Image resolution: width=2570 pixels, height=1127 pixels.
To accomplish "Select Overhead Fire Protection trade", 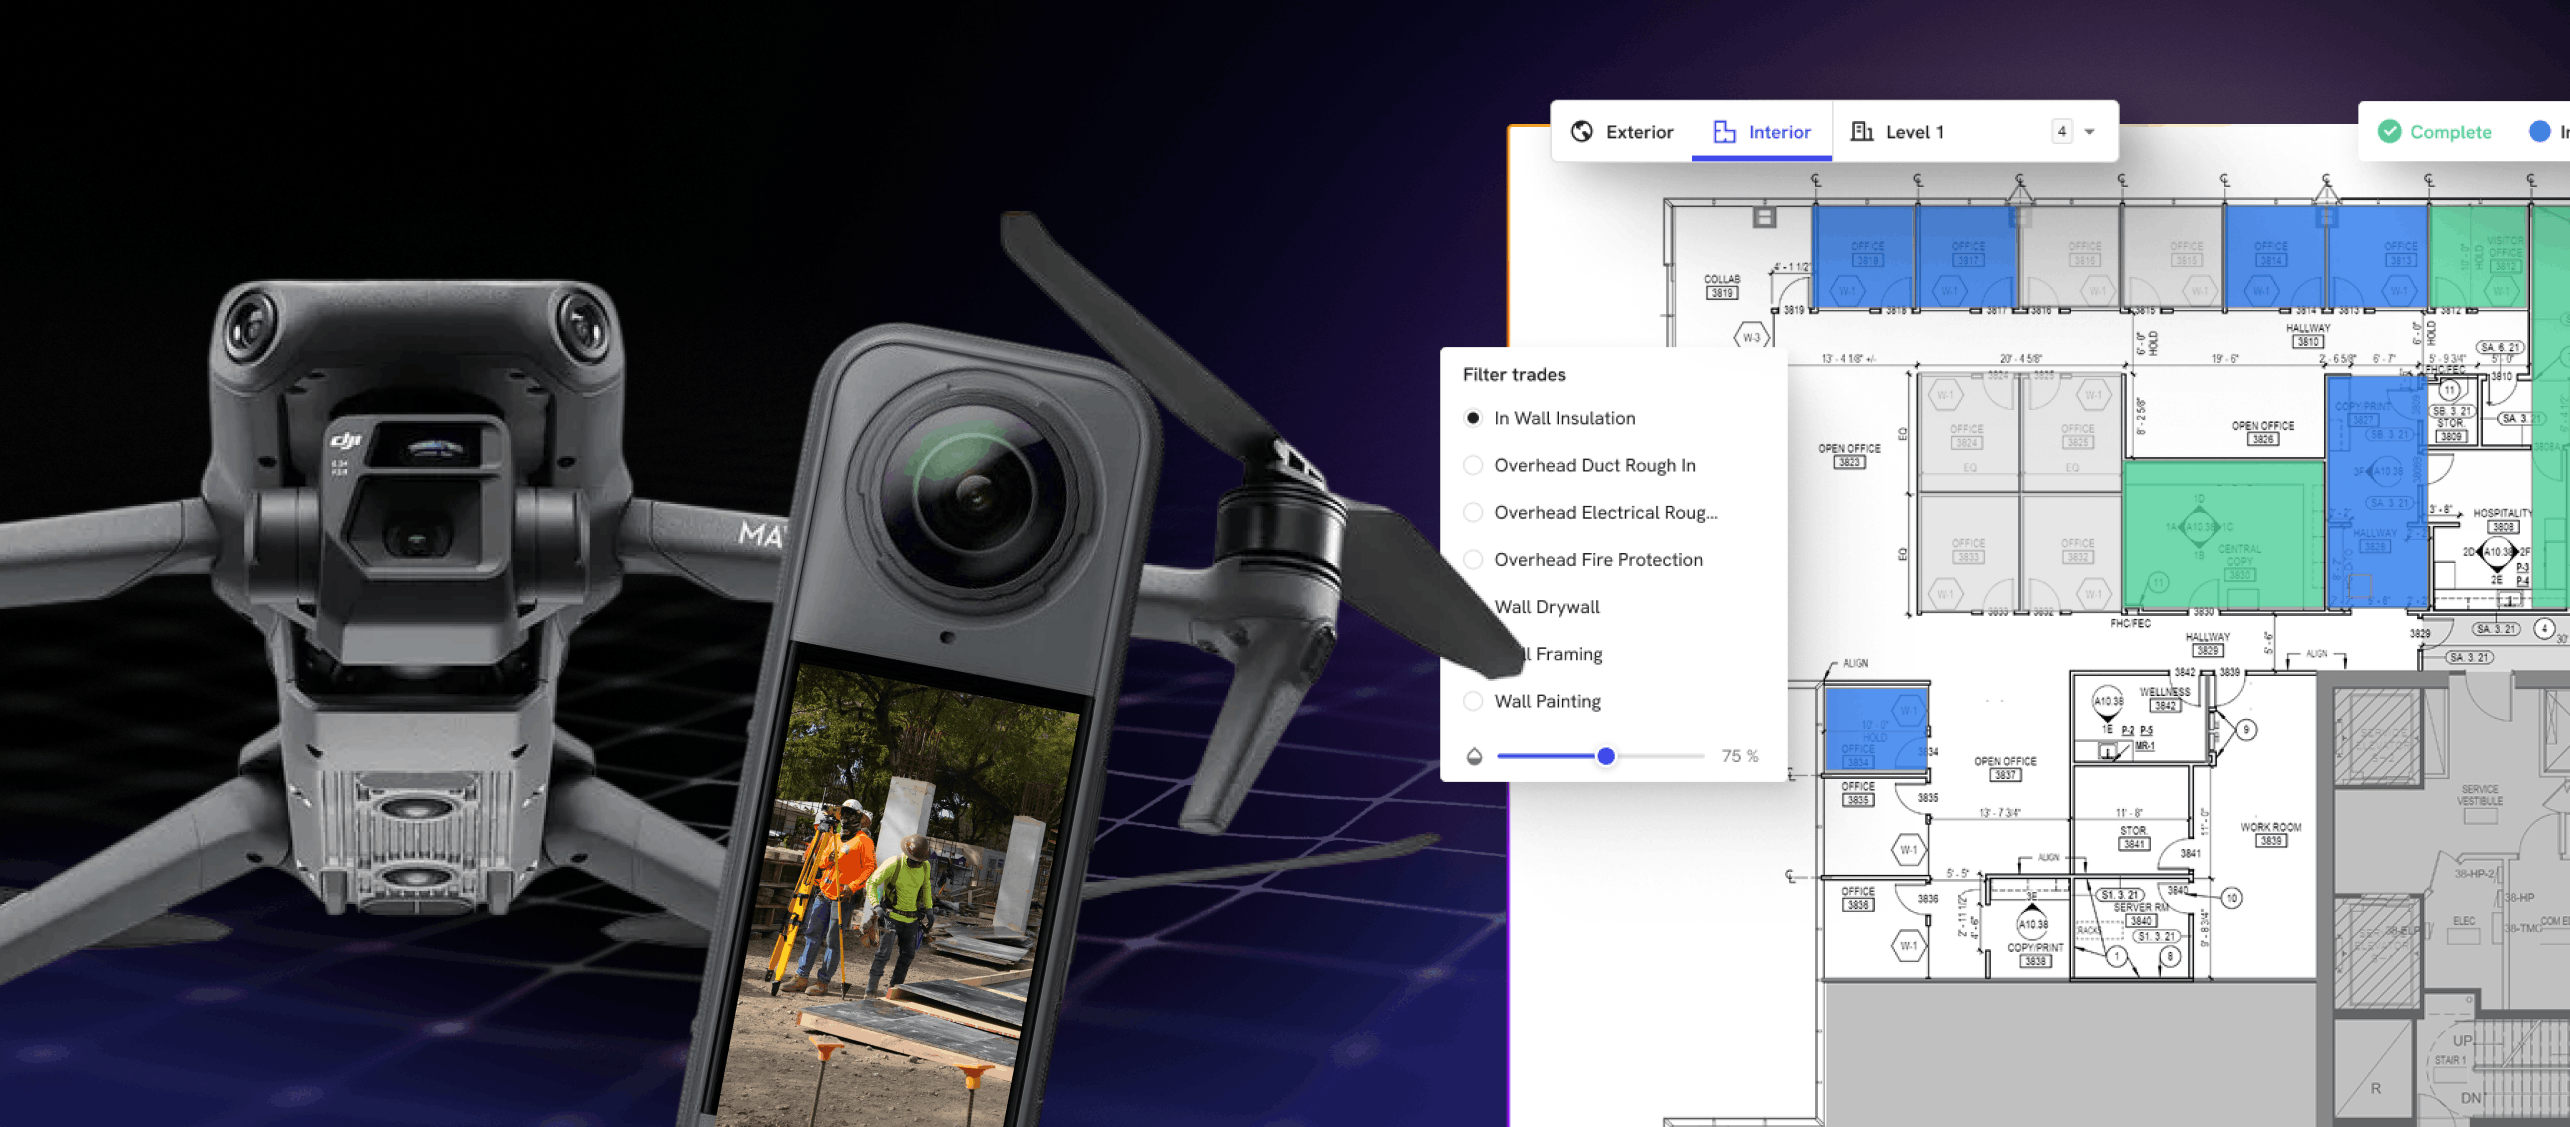I will (x=1473, y=560).
